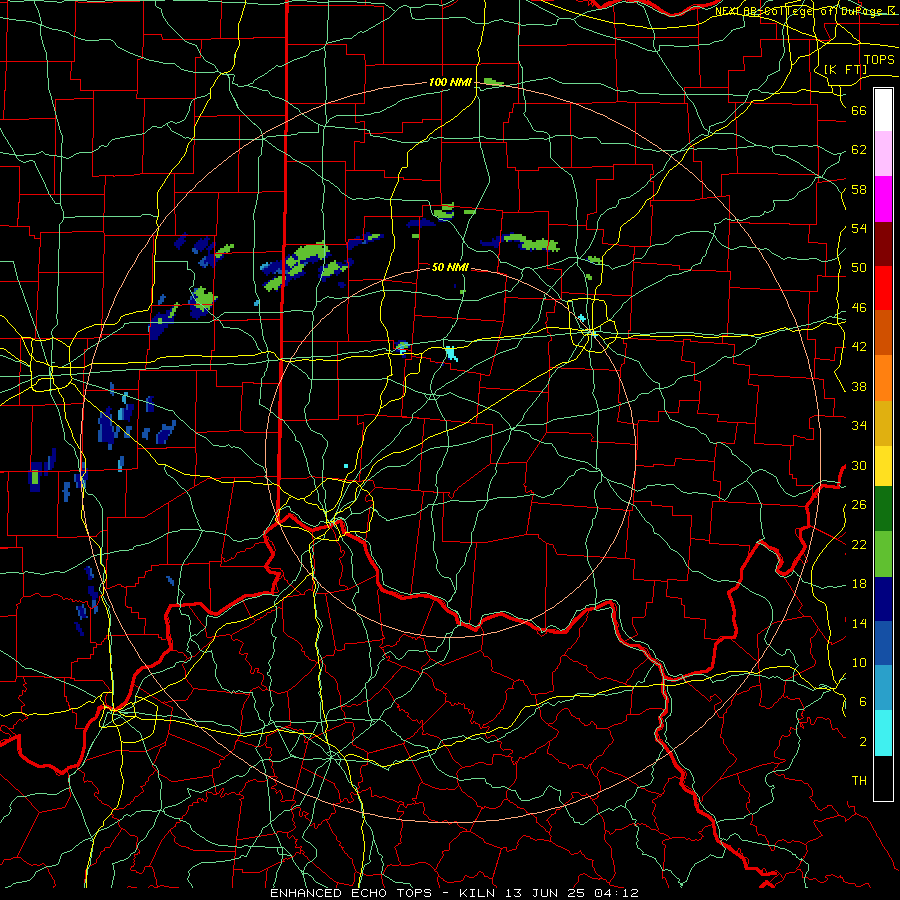
Task: Click the "TOPS" legend title
Action: coord(879,60)
